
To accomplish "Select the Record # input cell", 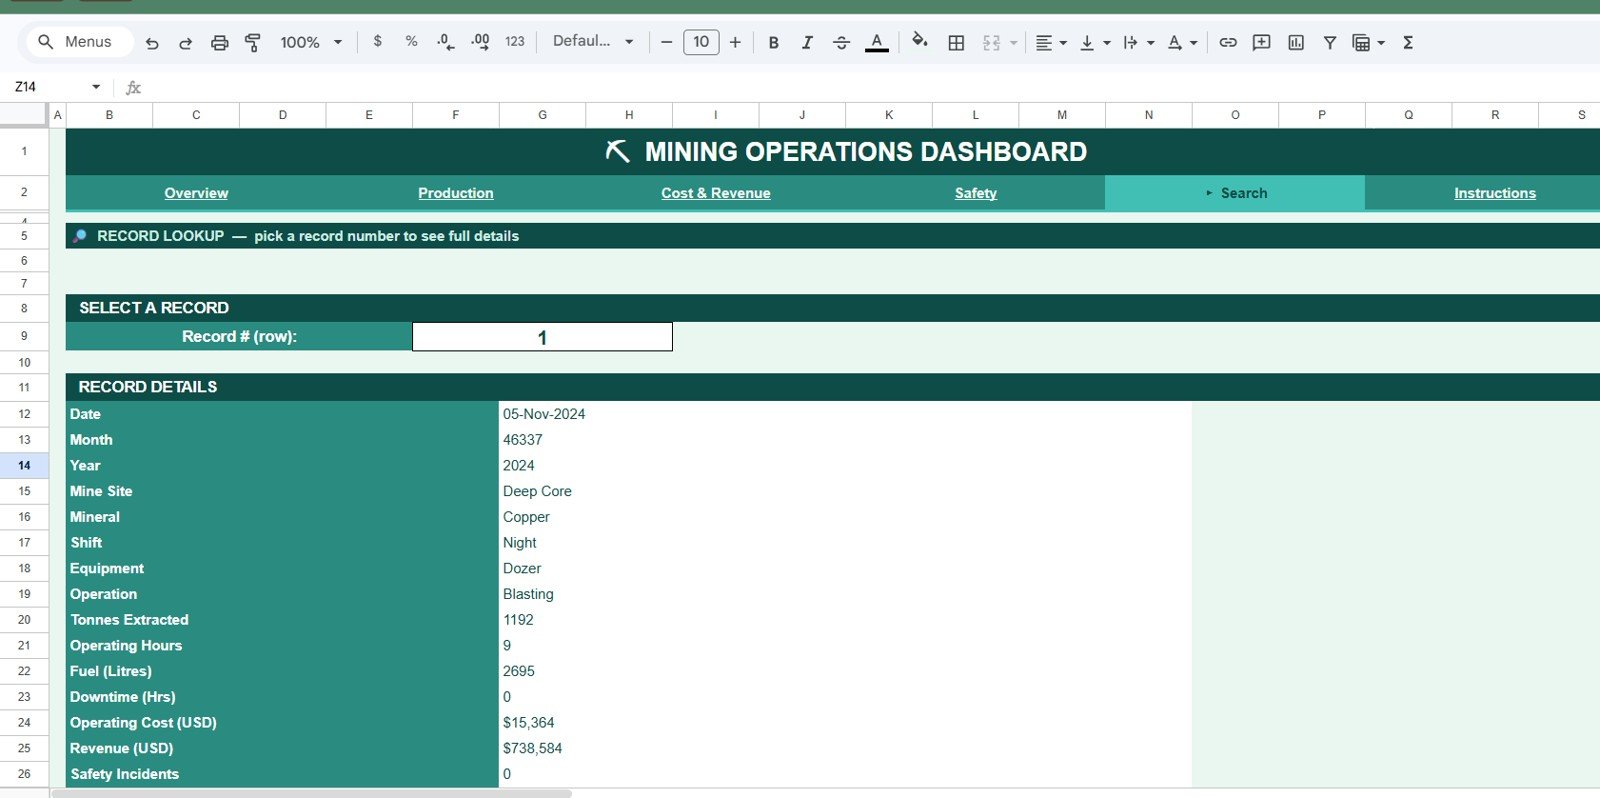I will pyautogui.click(x=542, y=337).
